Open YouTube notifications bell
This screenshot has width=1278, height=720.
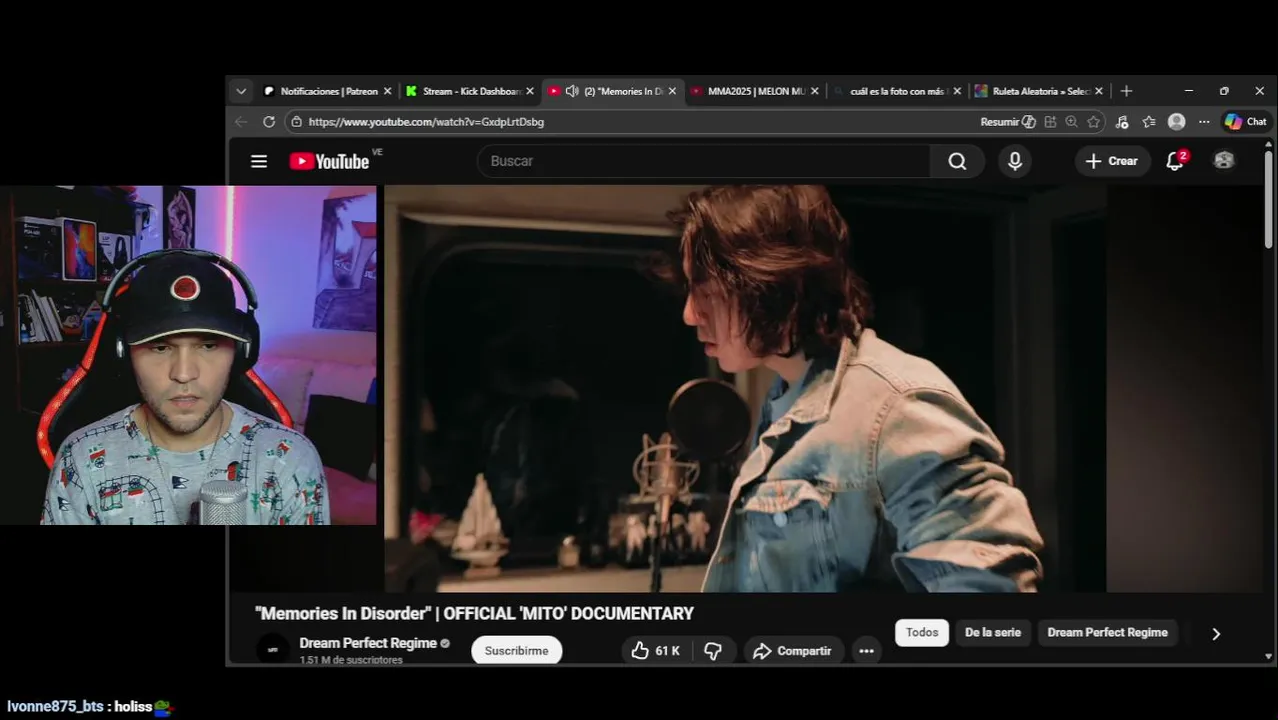pyautogui.click(x=1175, y=161)
